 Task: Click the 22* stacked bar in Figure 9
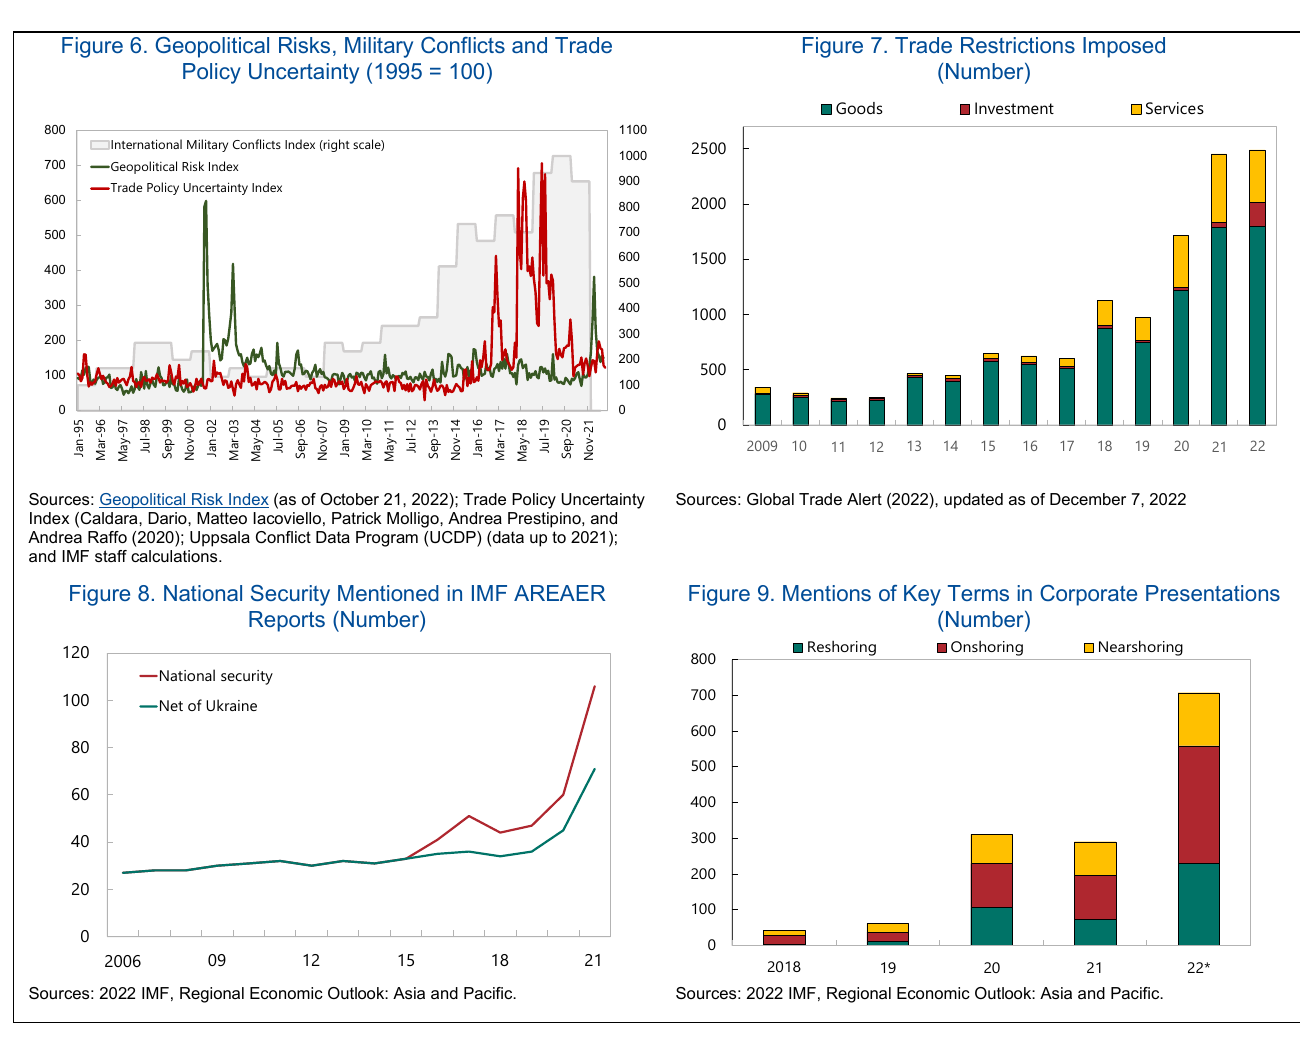click(1198, 819)
